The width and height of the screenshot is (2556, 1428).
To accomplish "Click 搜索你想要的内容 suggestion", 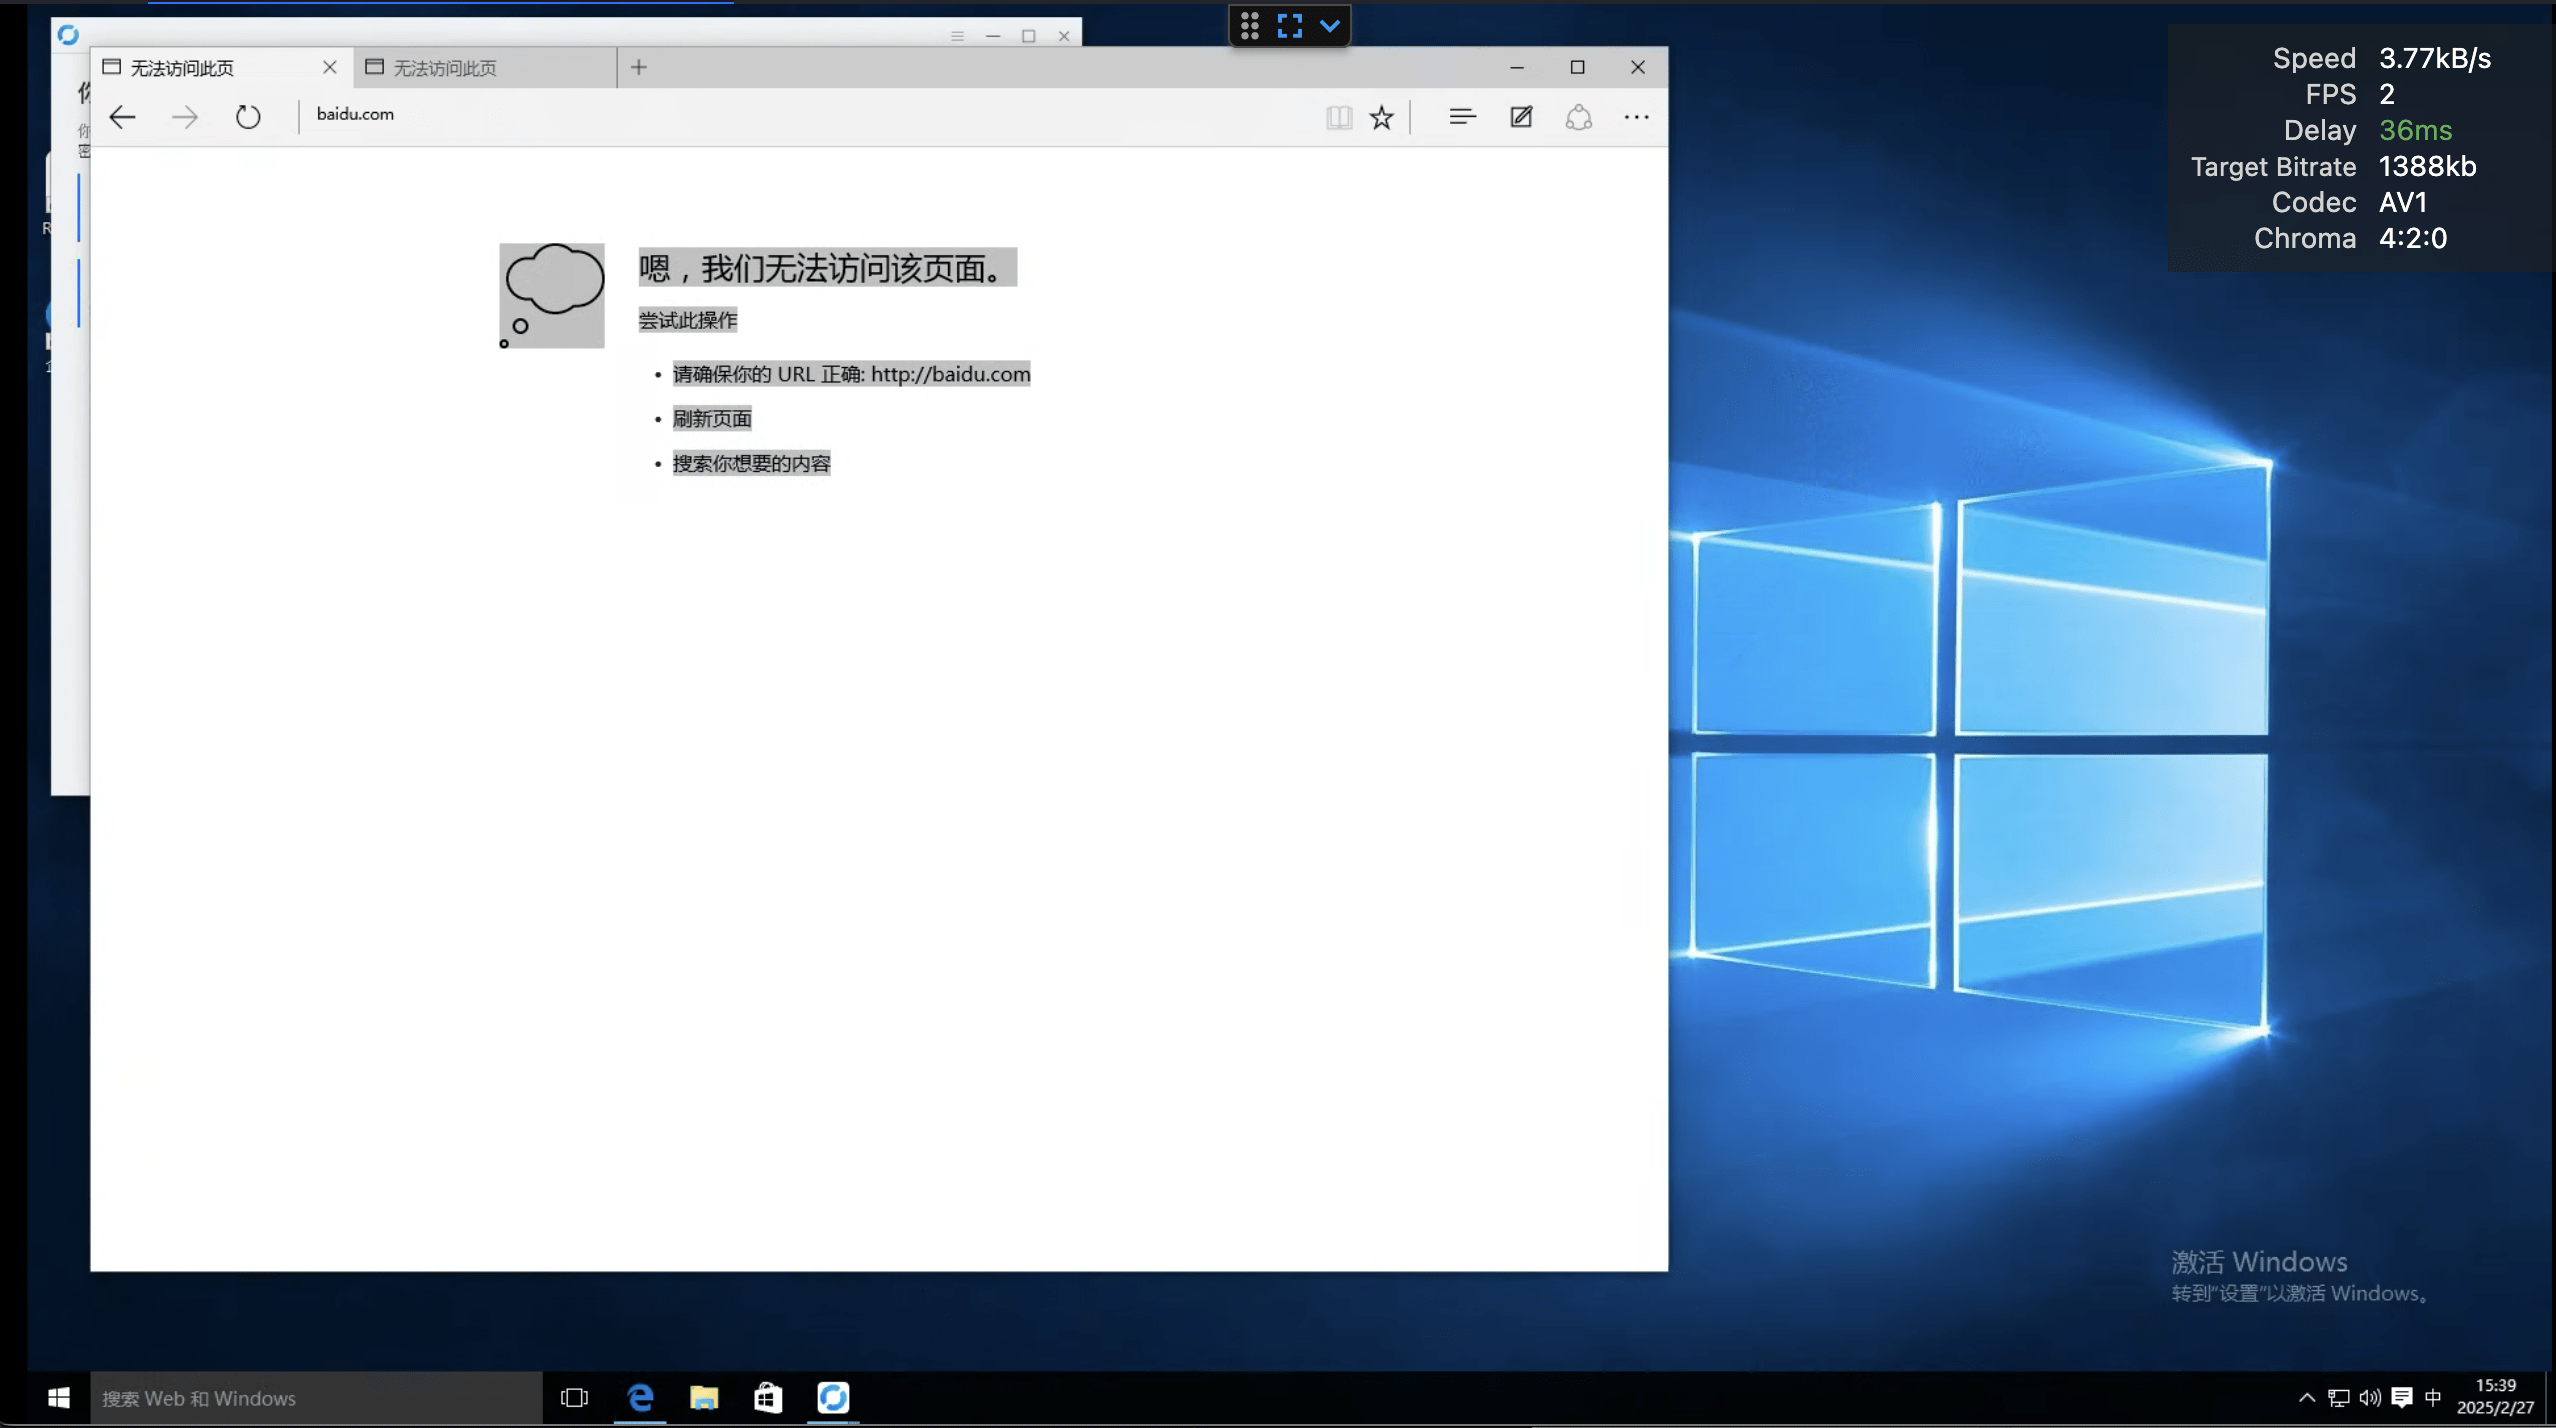I will point(751,463).
